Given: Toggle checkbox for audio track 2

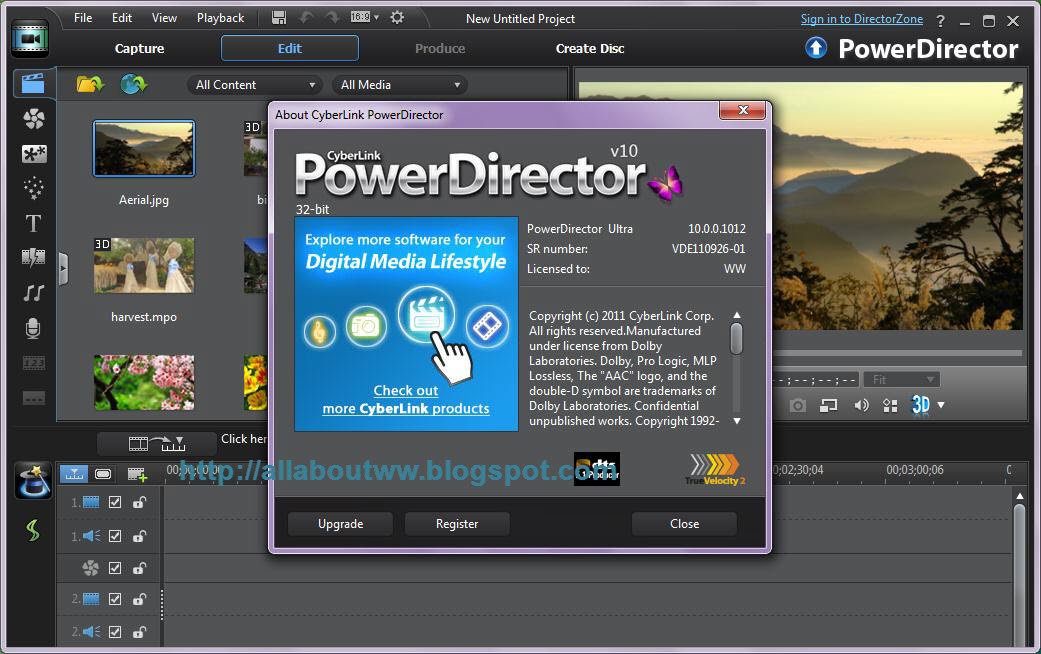Looking at the screenshot, I should [115, 631].
